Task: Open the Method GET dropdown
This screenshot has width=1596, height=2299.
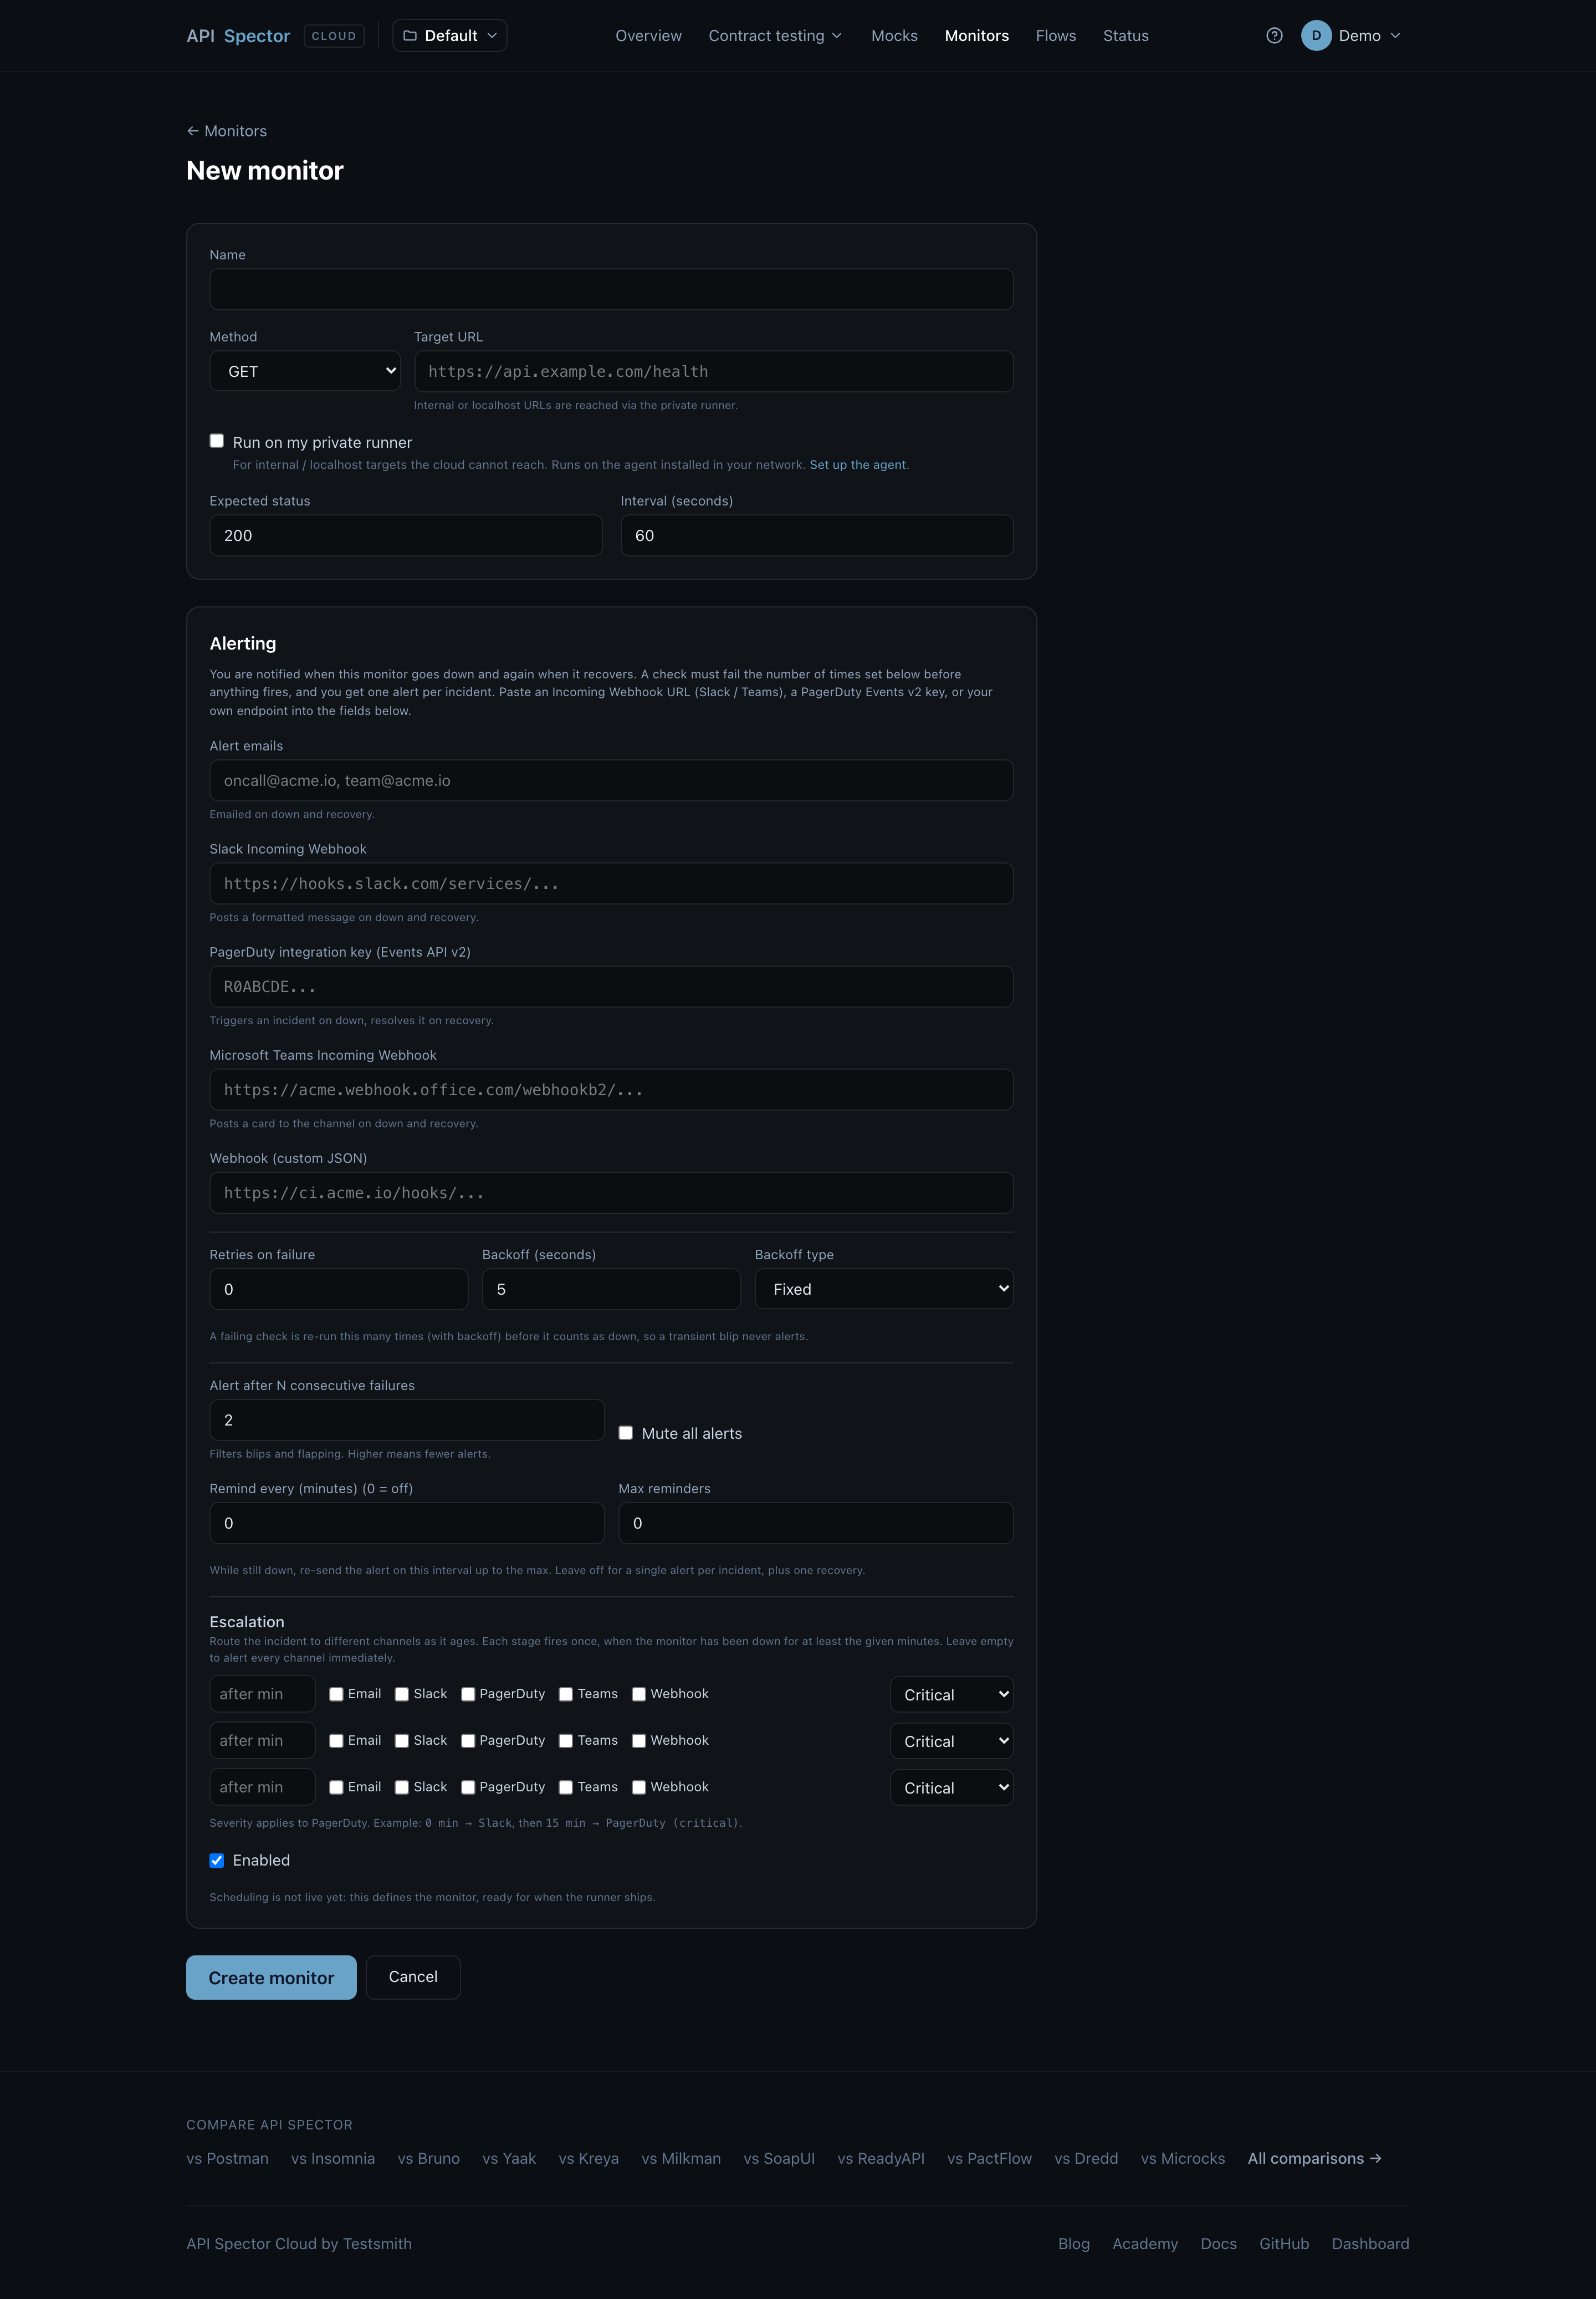Action: coord(305,371)
